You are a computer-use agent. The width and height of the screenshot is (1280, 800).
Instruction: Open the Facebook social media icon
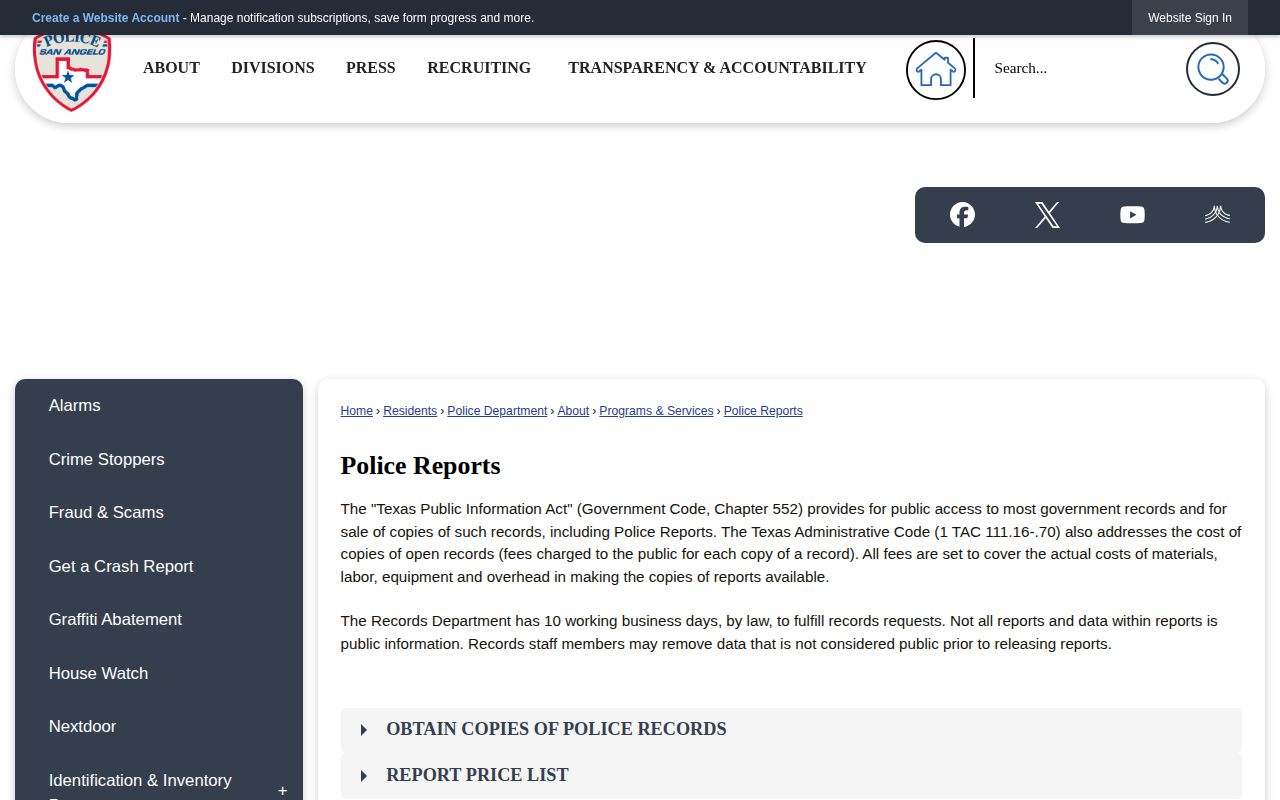(x=962, y=215)
